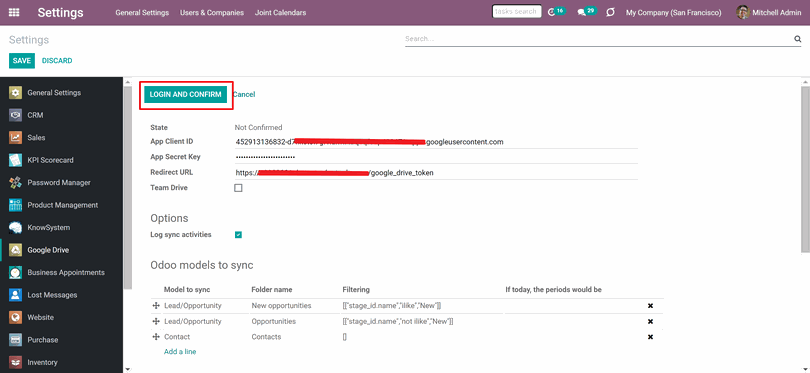Click the Product Management sidebar icon
Screen dimensions: 810x373
tap(15, 205)
